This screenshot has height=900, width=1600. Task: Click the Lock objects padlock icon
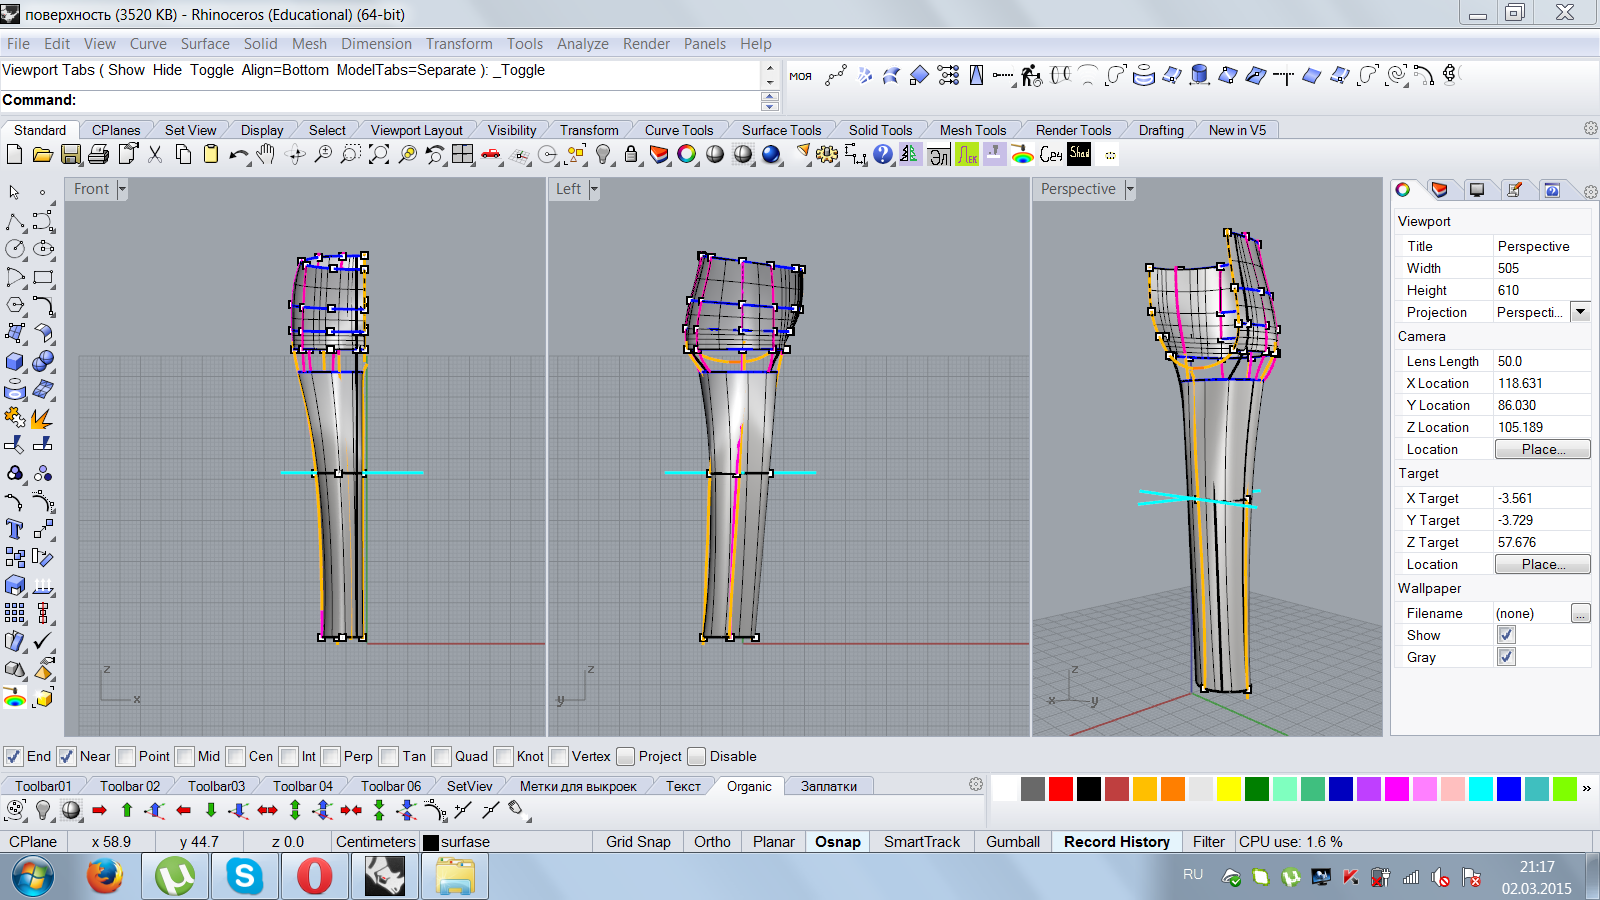pos(631,154)
